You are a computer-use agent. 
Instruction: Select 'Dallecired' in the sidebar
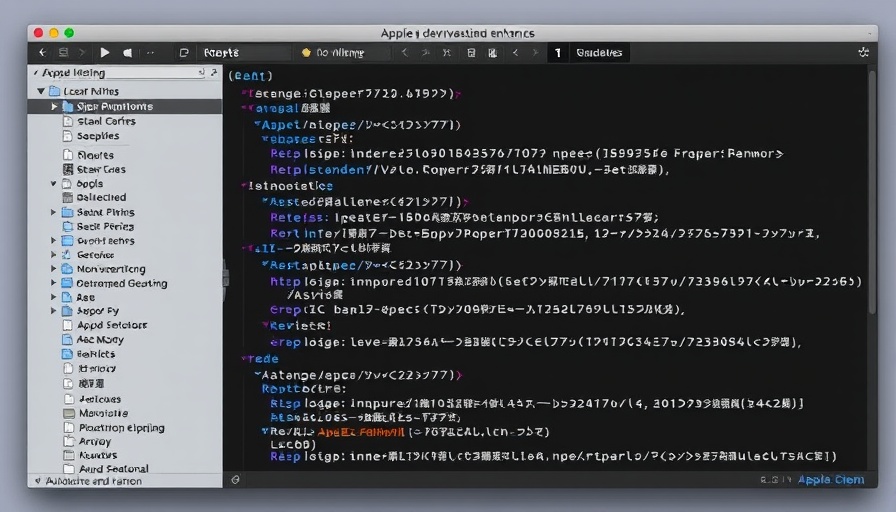102,198
